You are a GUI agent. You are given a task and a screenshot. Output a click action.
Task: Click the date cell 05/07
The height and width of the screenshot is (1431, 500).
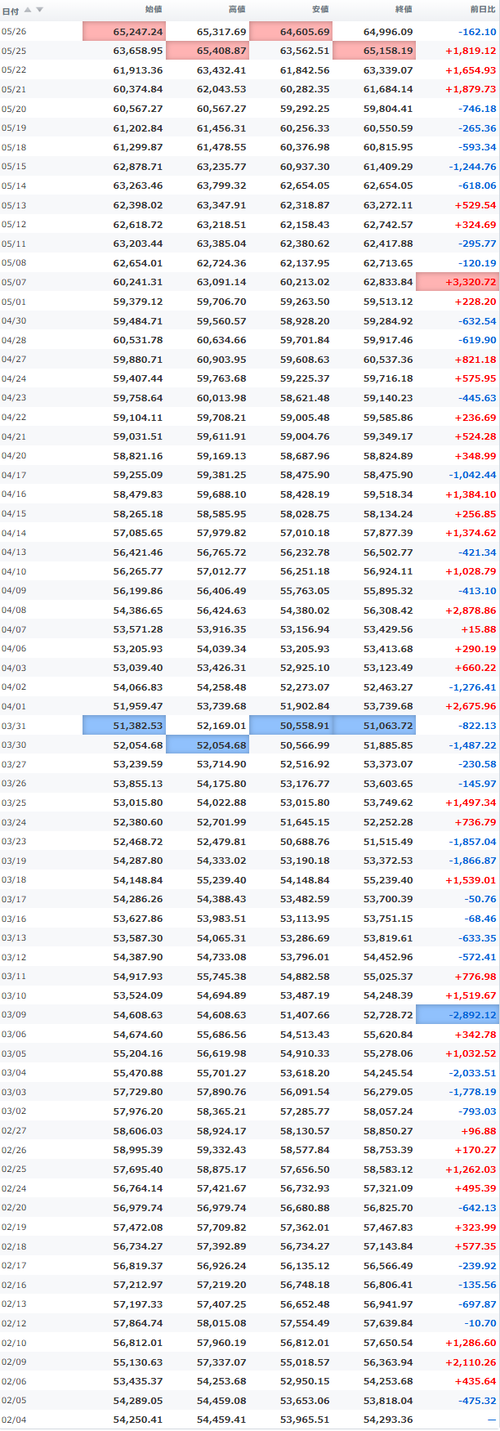(x=14, y=282)
